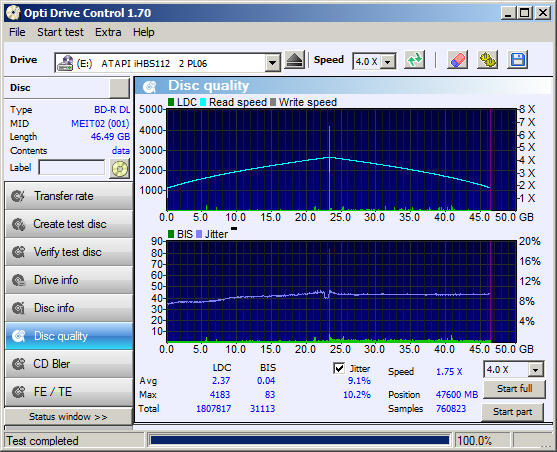This screenshot has height=452, width=557.
Task: Click the test progress bar
Action: (299, 441)
